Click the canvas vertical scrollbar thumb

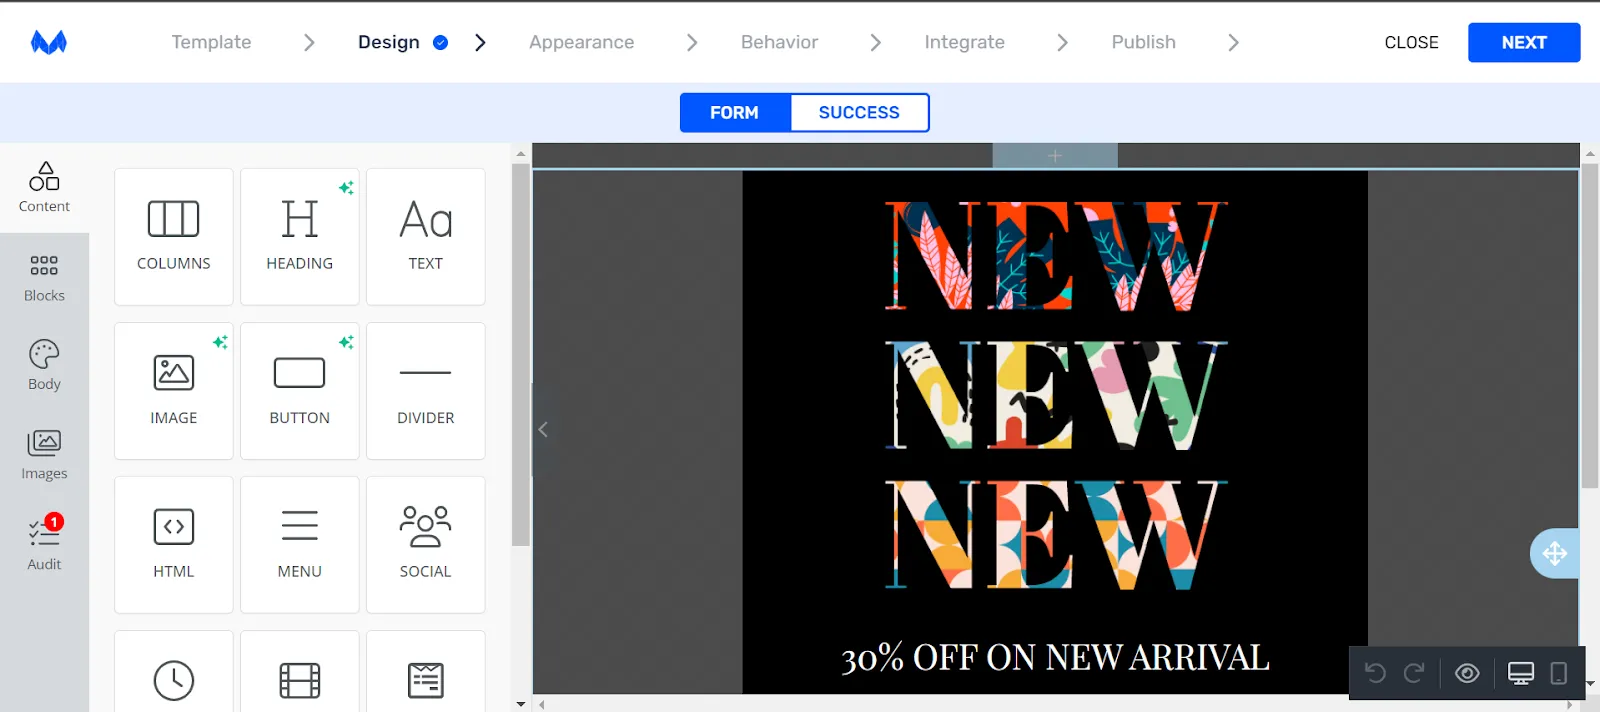[x=1590, y=325]
